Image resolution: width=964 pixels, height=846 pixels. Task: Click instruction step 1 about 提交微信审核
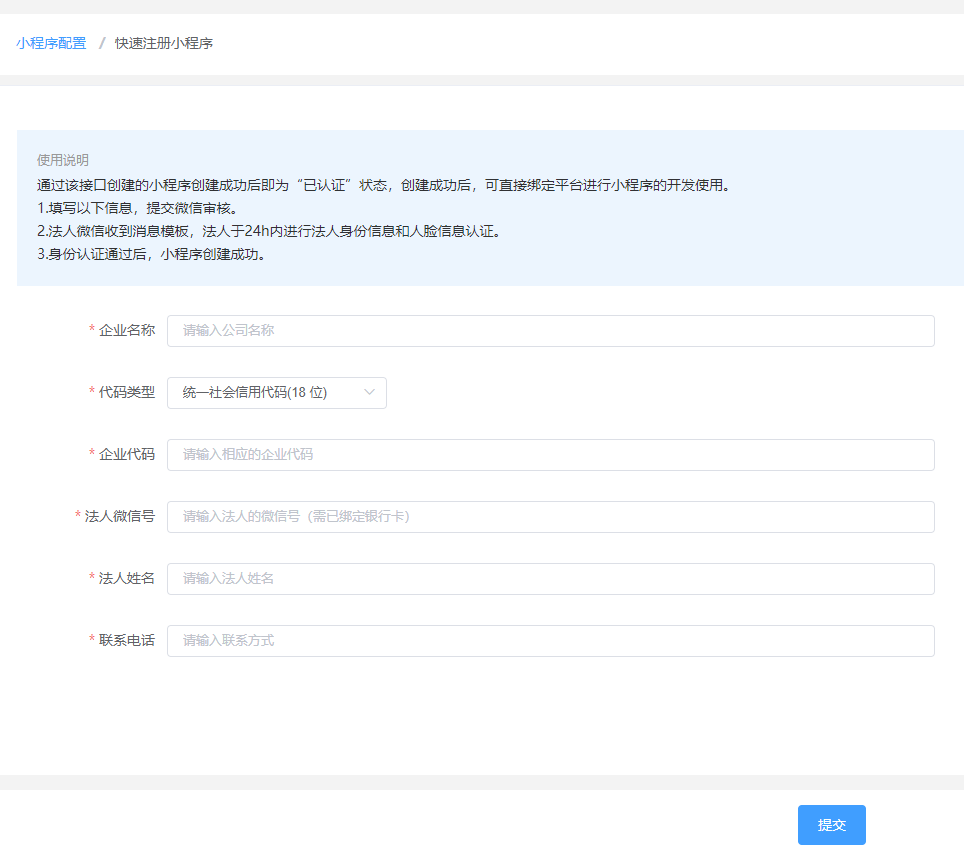click(x=136, y=208)
